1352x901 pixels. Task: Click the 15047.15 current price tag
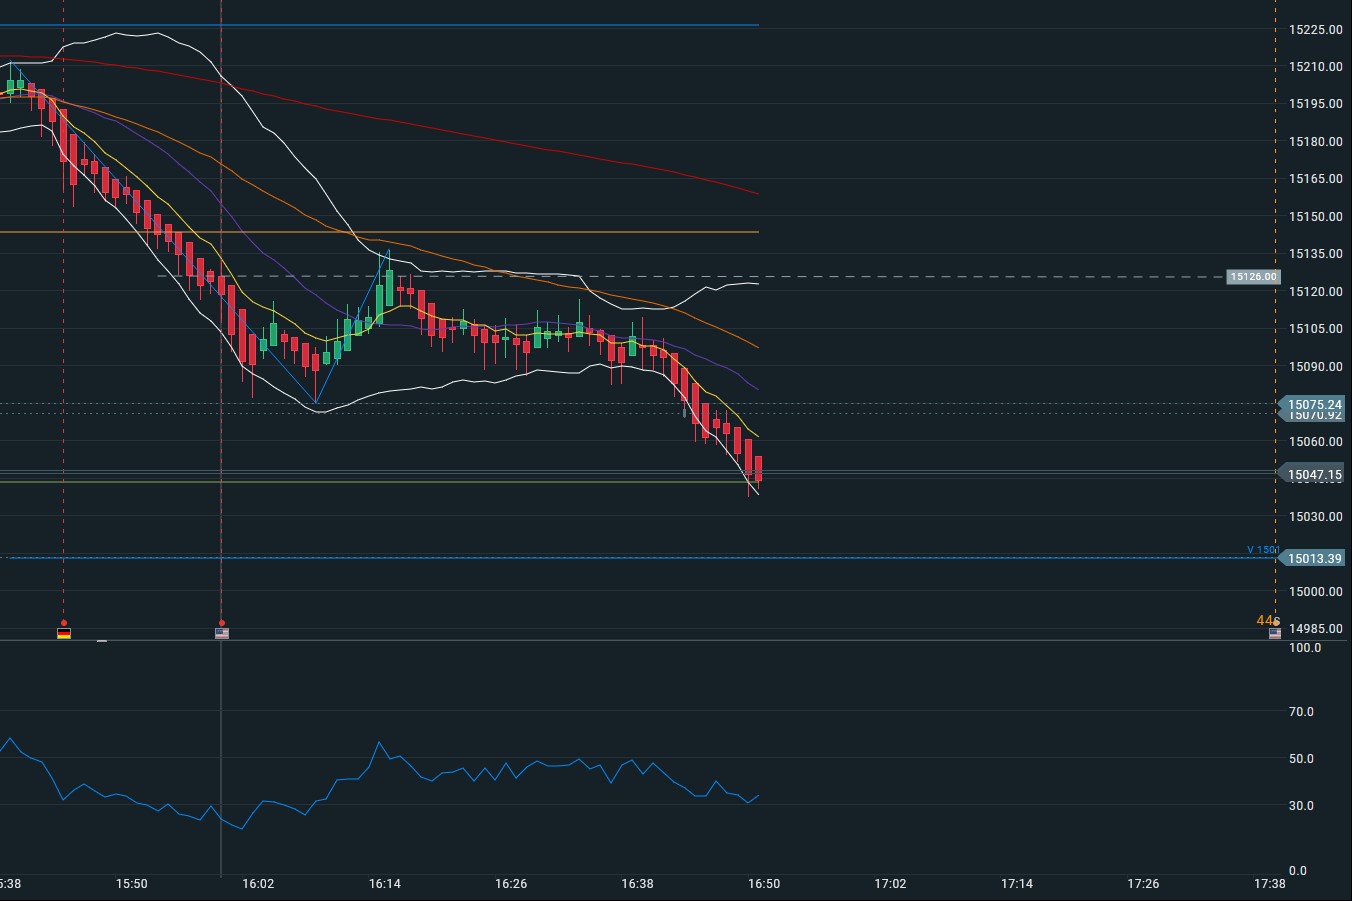click(1312, 474)
